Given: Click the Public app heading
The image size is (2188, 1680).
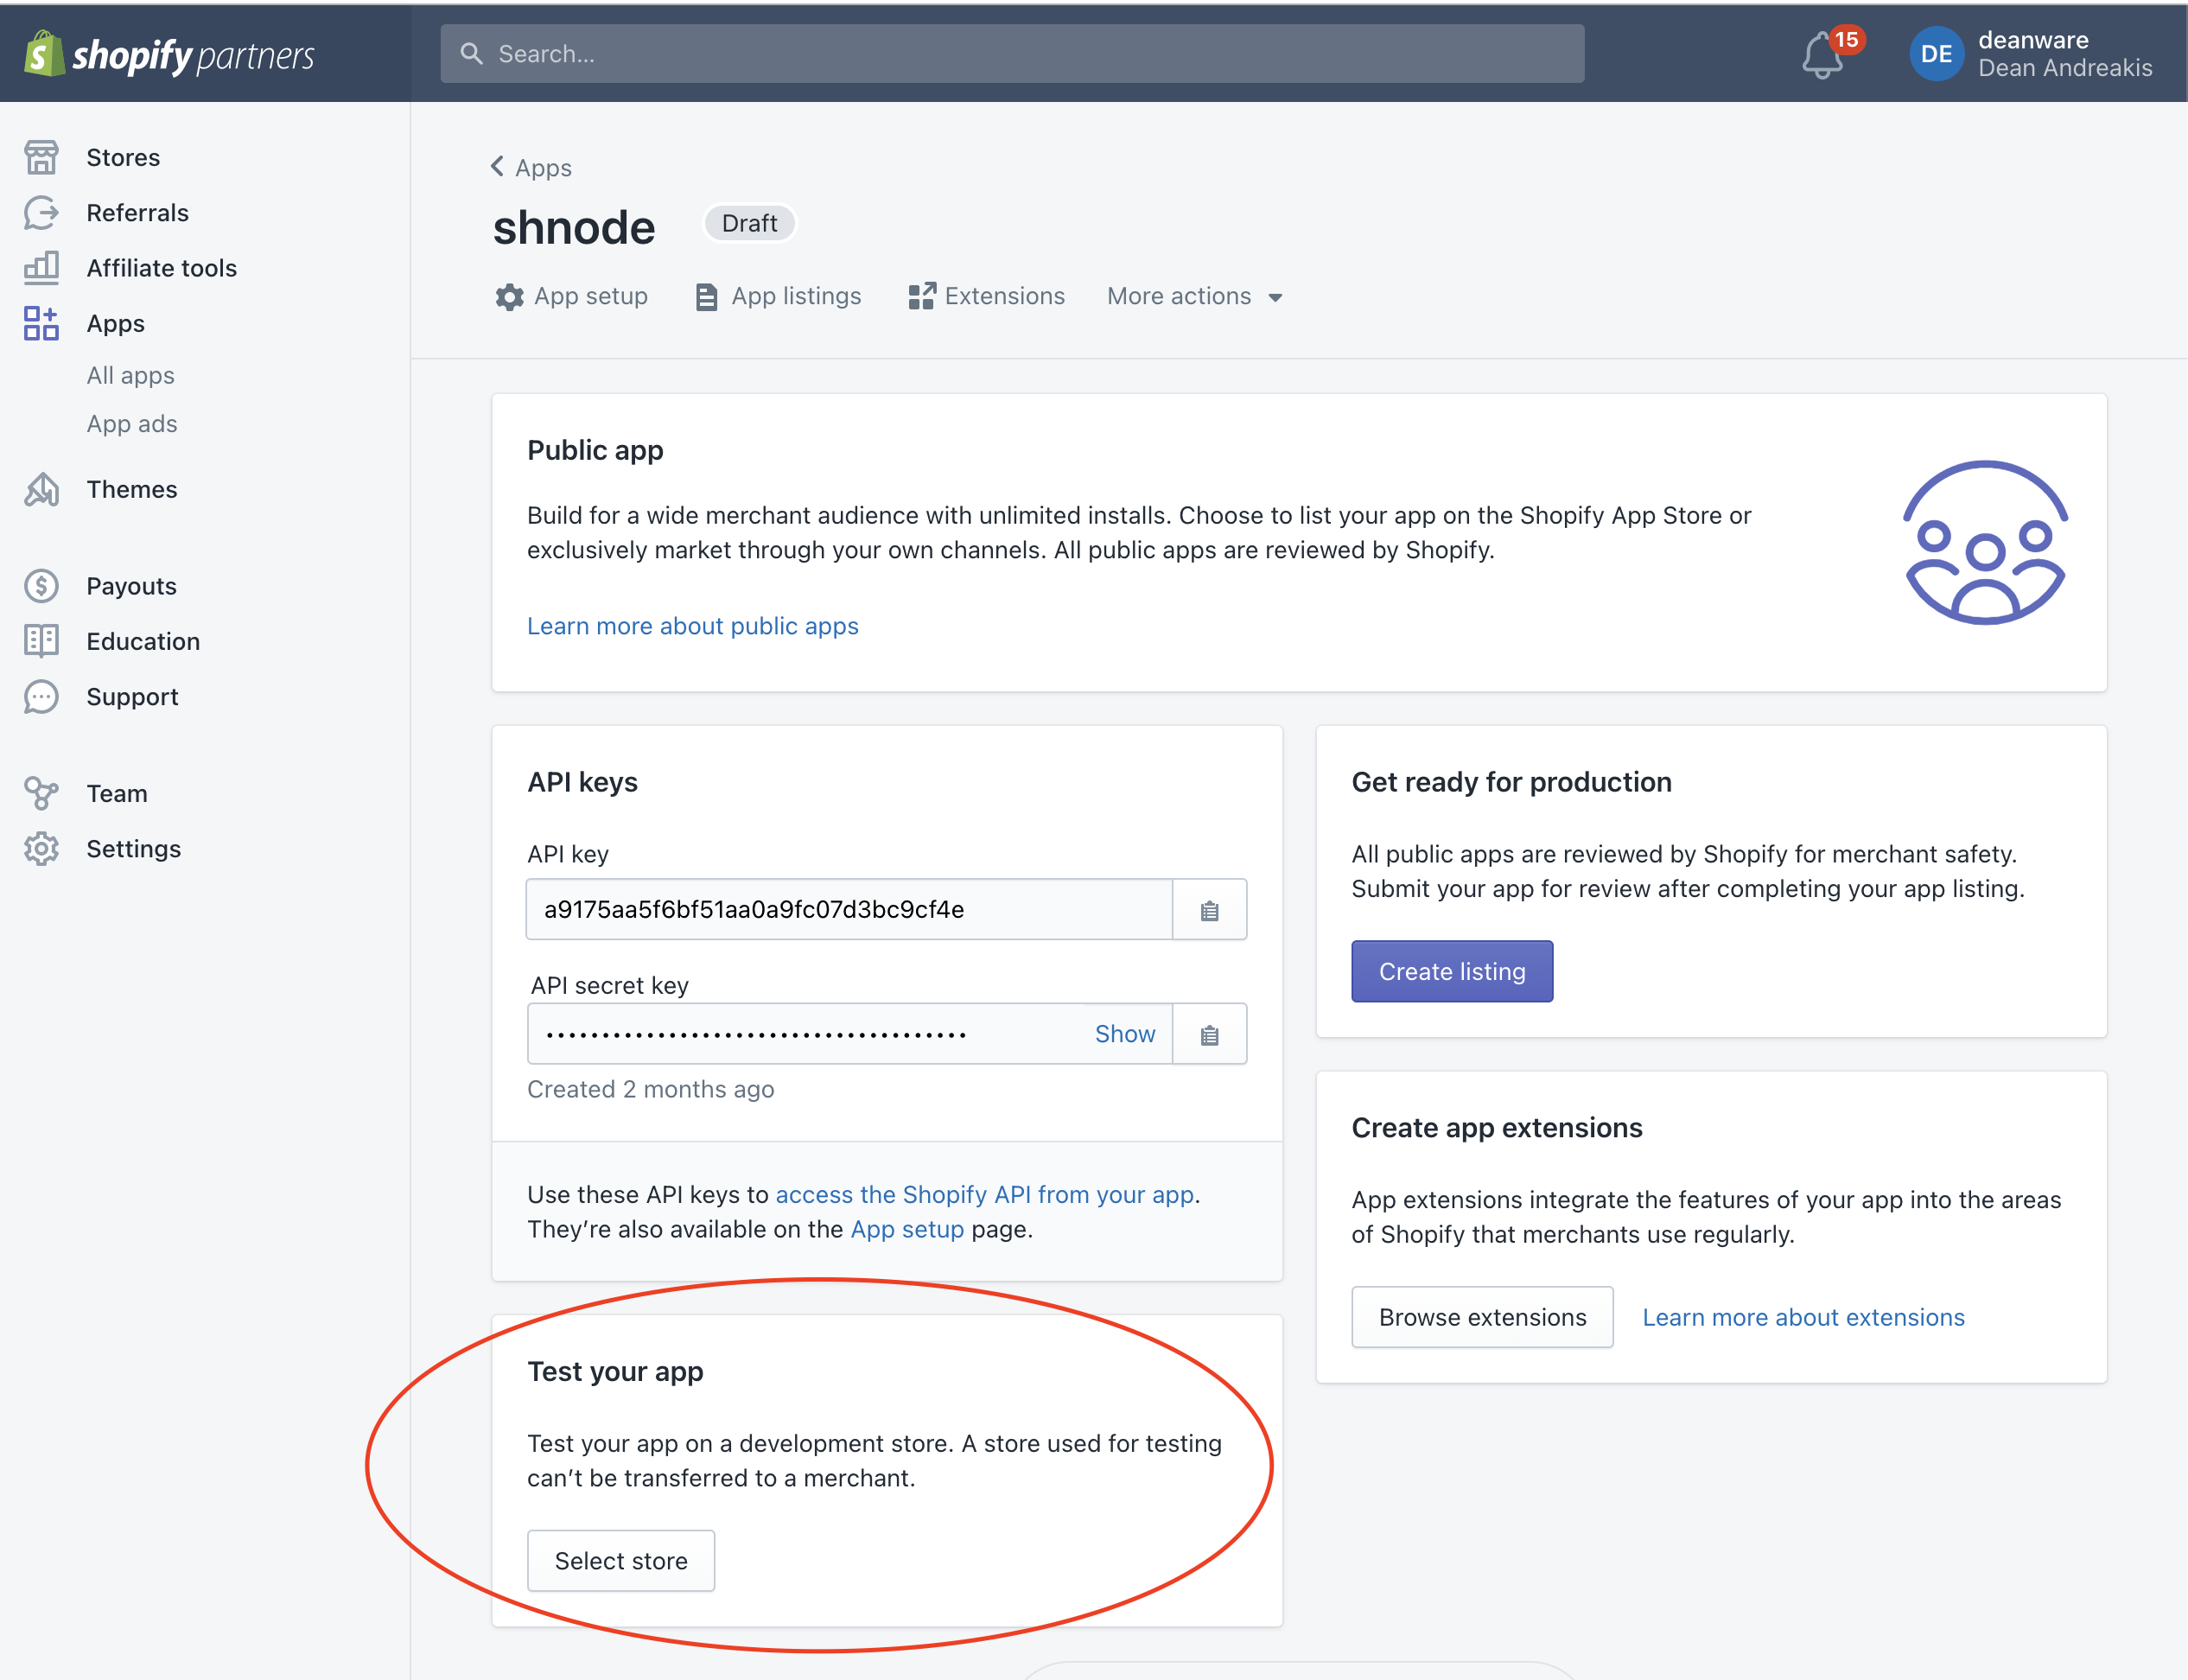Looking at the screenshot, I should pos(595,450).
